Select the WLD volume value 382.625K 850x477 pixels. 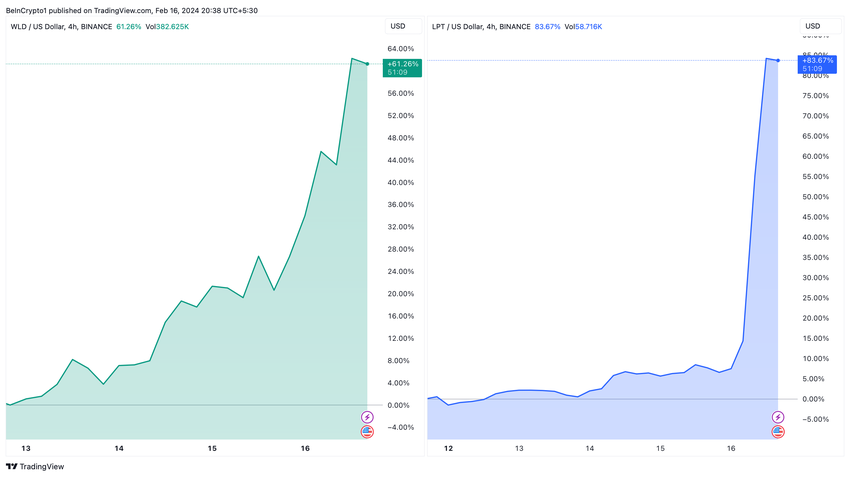[x=172, y=27]
